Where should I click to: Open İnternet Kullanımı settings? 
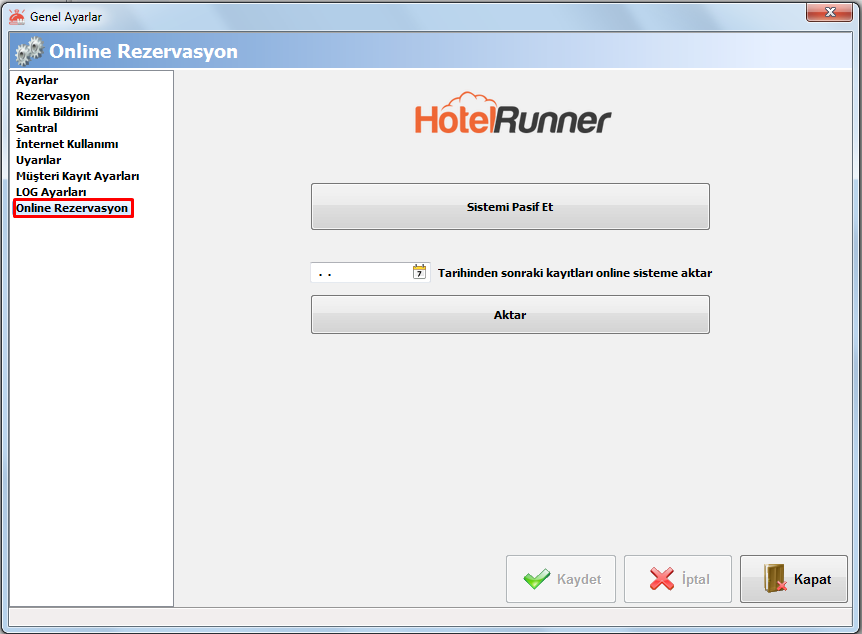coord(67,144)
